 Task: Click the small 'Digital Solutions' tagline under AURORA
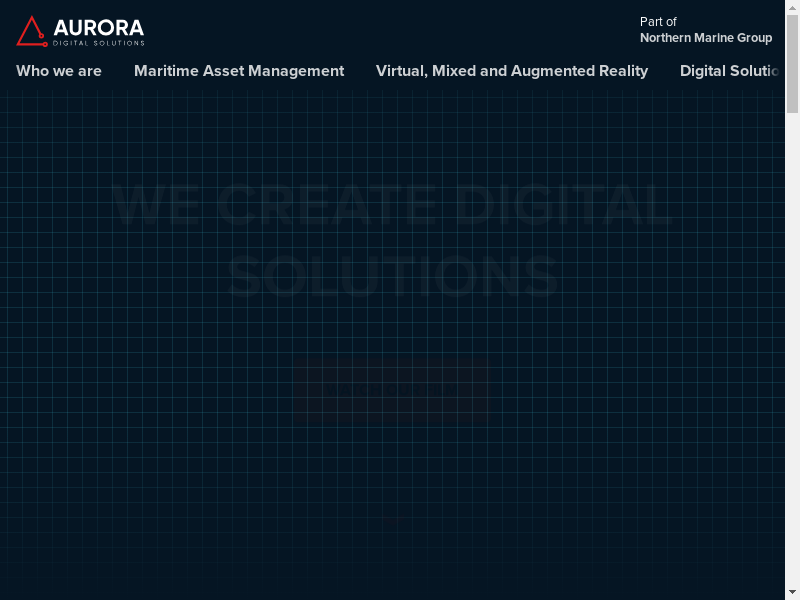tap(98, 43)
